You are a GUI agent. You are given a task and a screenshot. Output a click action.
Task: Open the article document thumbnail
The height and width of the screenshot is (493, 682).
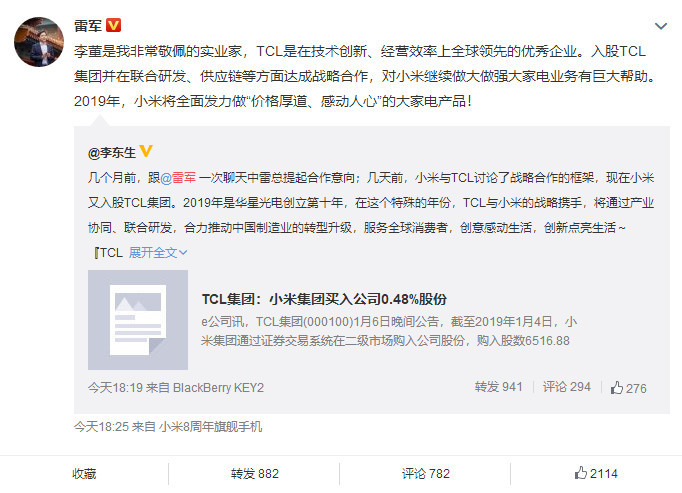tap(138, 320)
